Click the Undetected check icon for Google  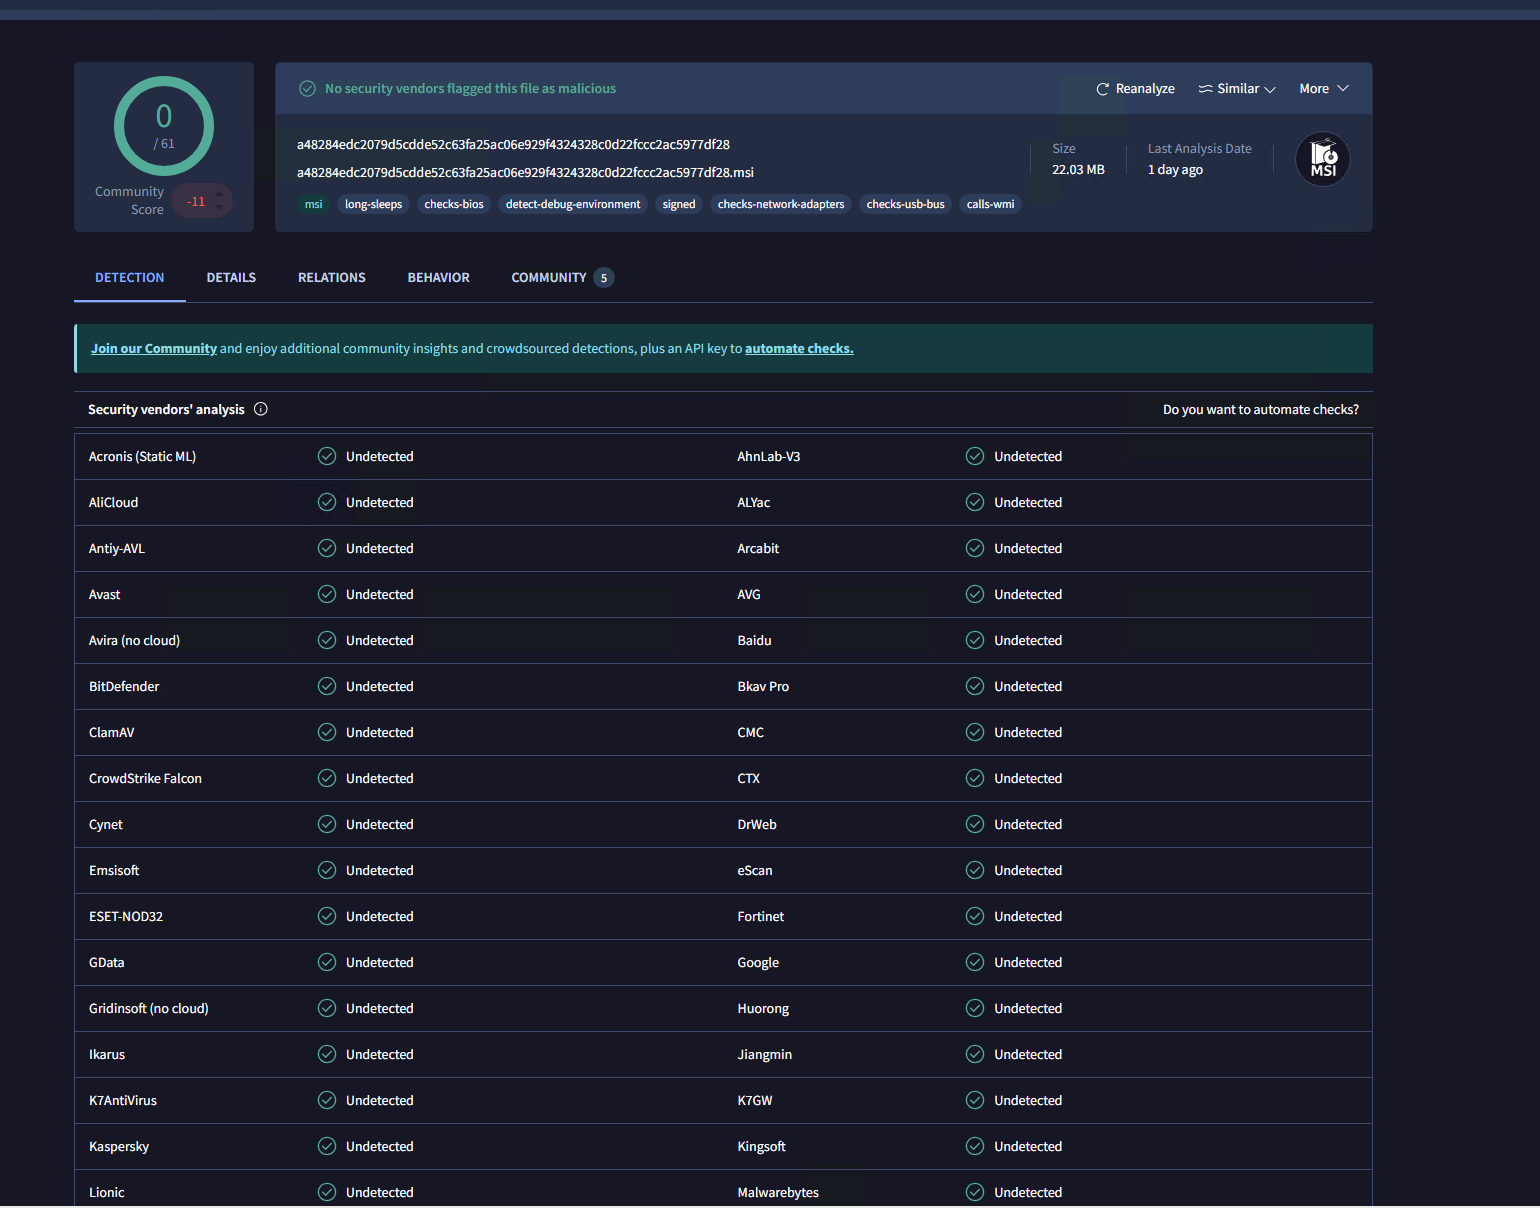[975, 962]
